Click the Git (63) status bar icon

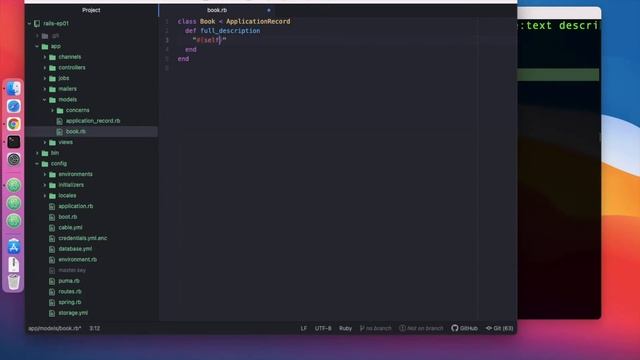489,328
